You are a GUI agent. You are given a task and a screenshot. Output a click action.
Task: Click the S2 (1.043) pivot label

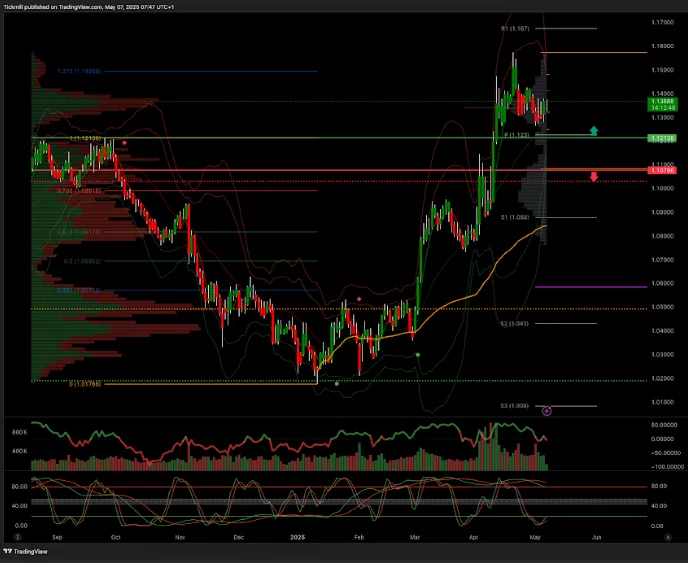coord(514,324)
